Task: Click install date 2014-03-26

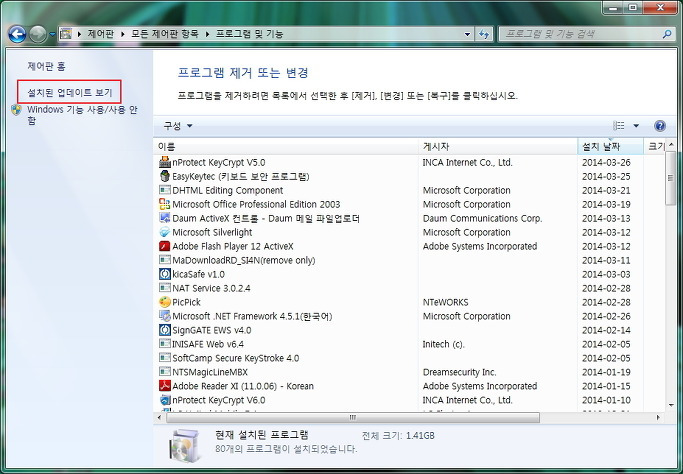Action: tap(606, 163)
